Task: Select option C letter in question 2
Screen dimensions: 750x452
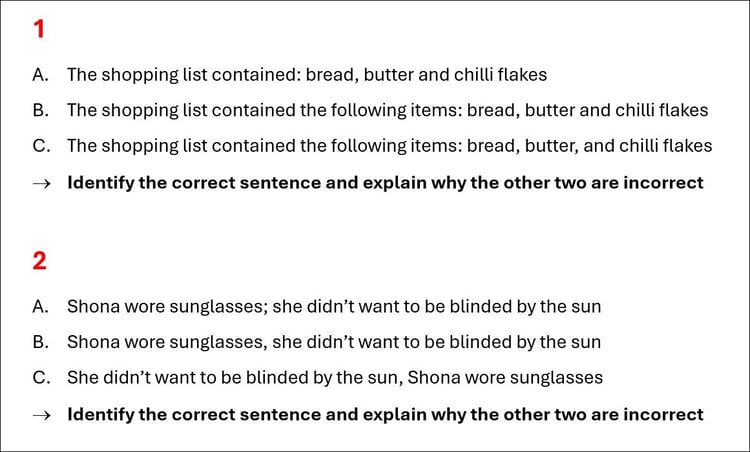Action: [41, 377]
